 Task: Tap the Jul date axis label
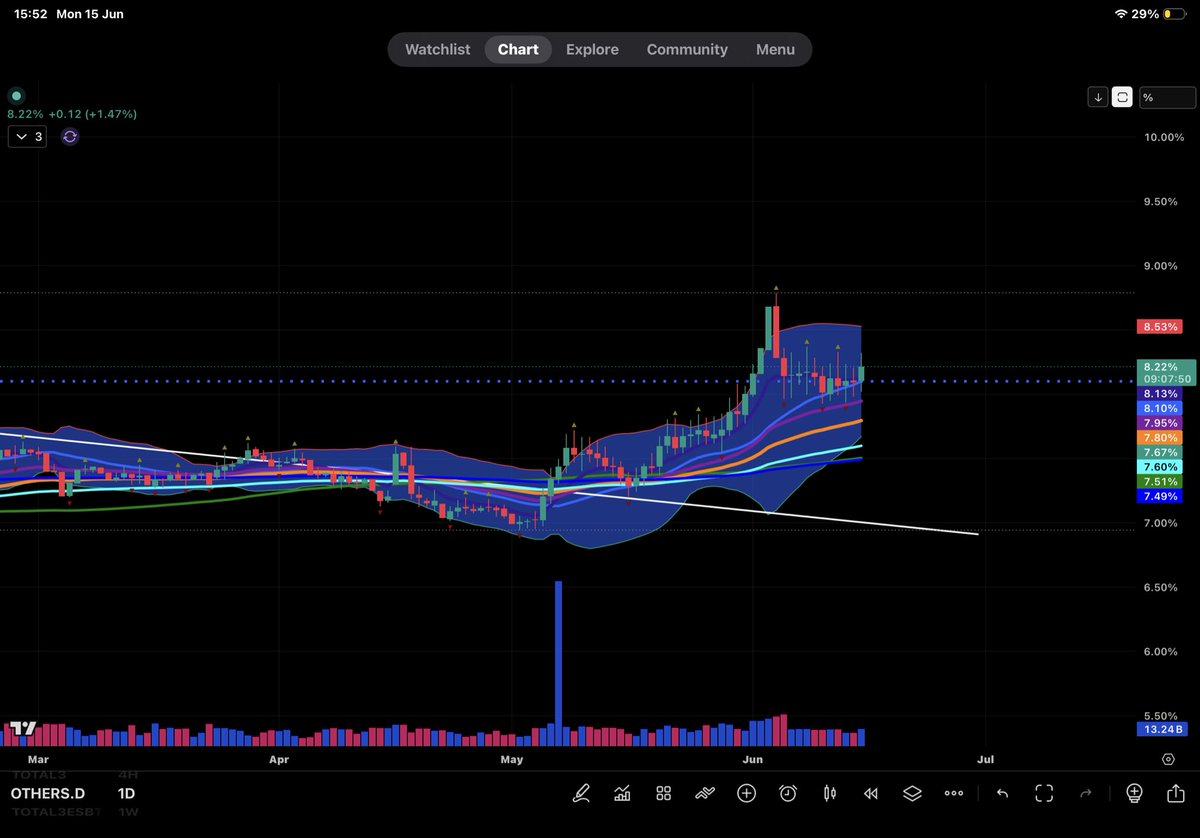pos(985,759)
